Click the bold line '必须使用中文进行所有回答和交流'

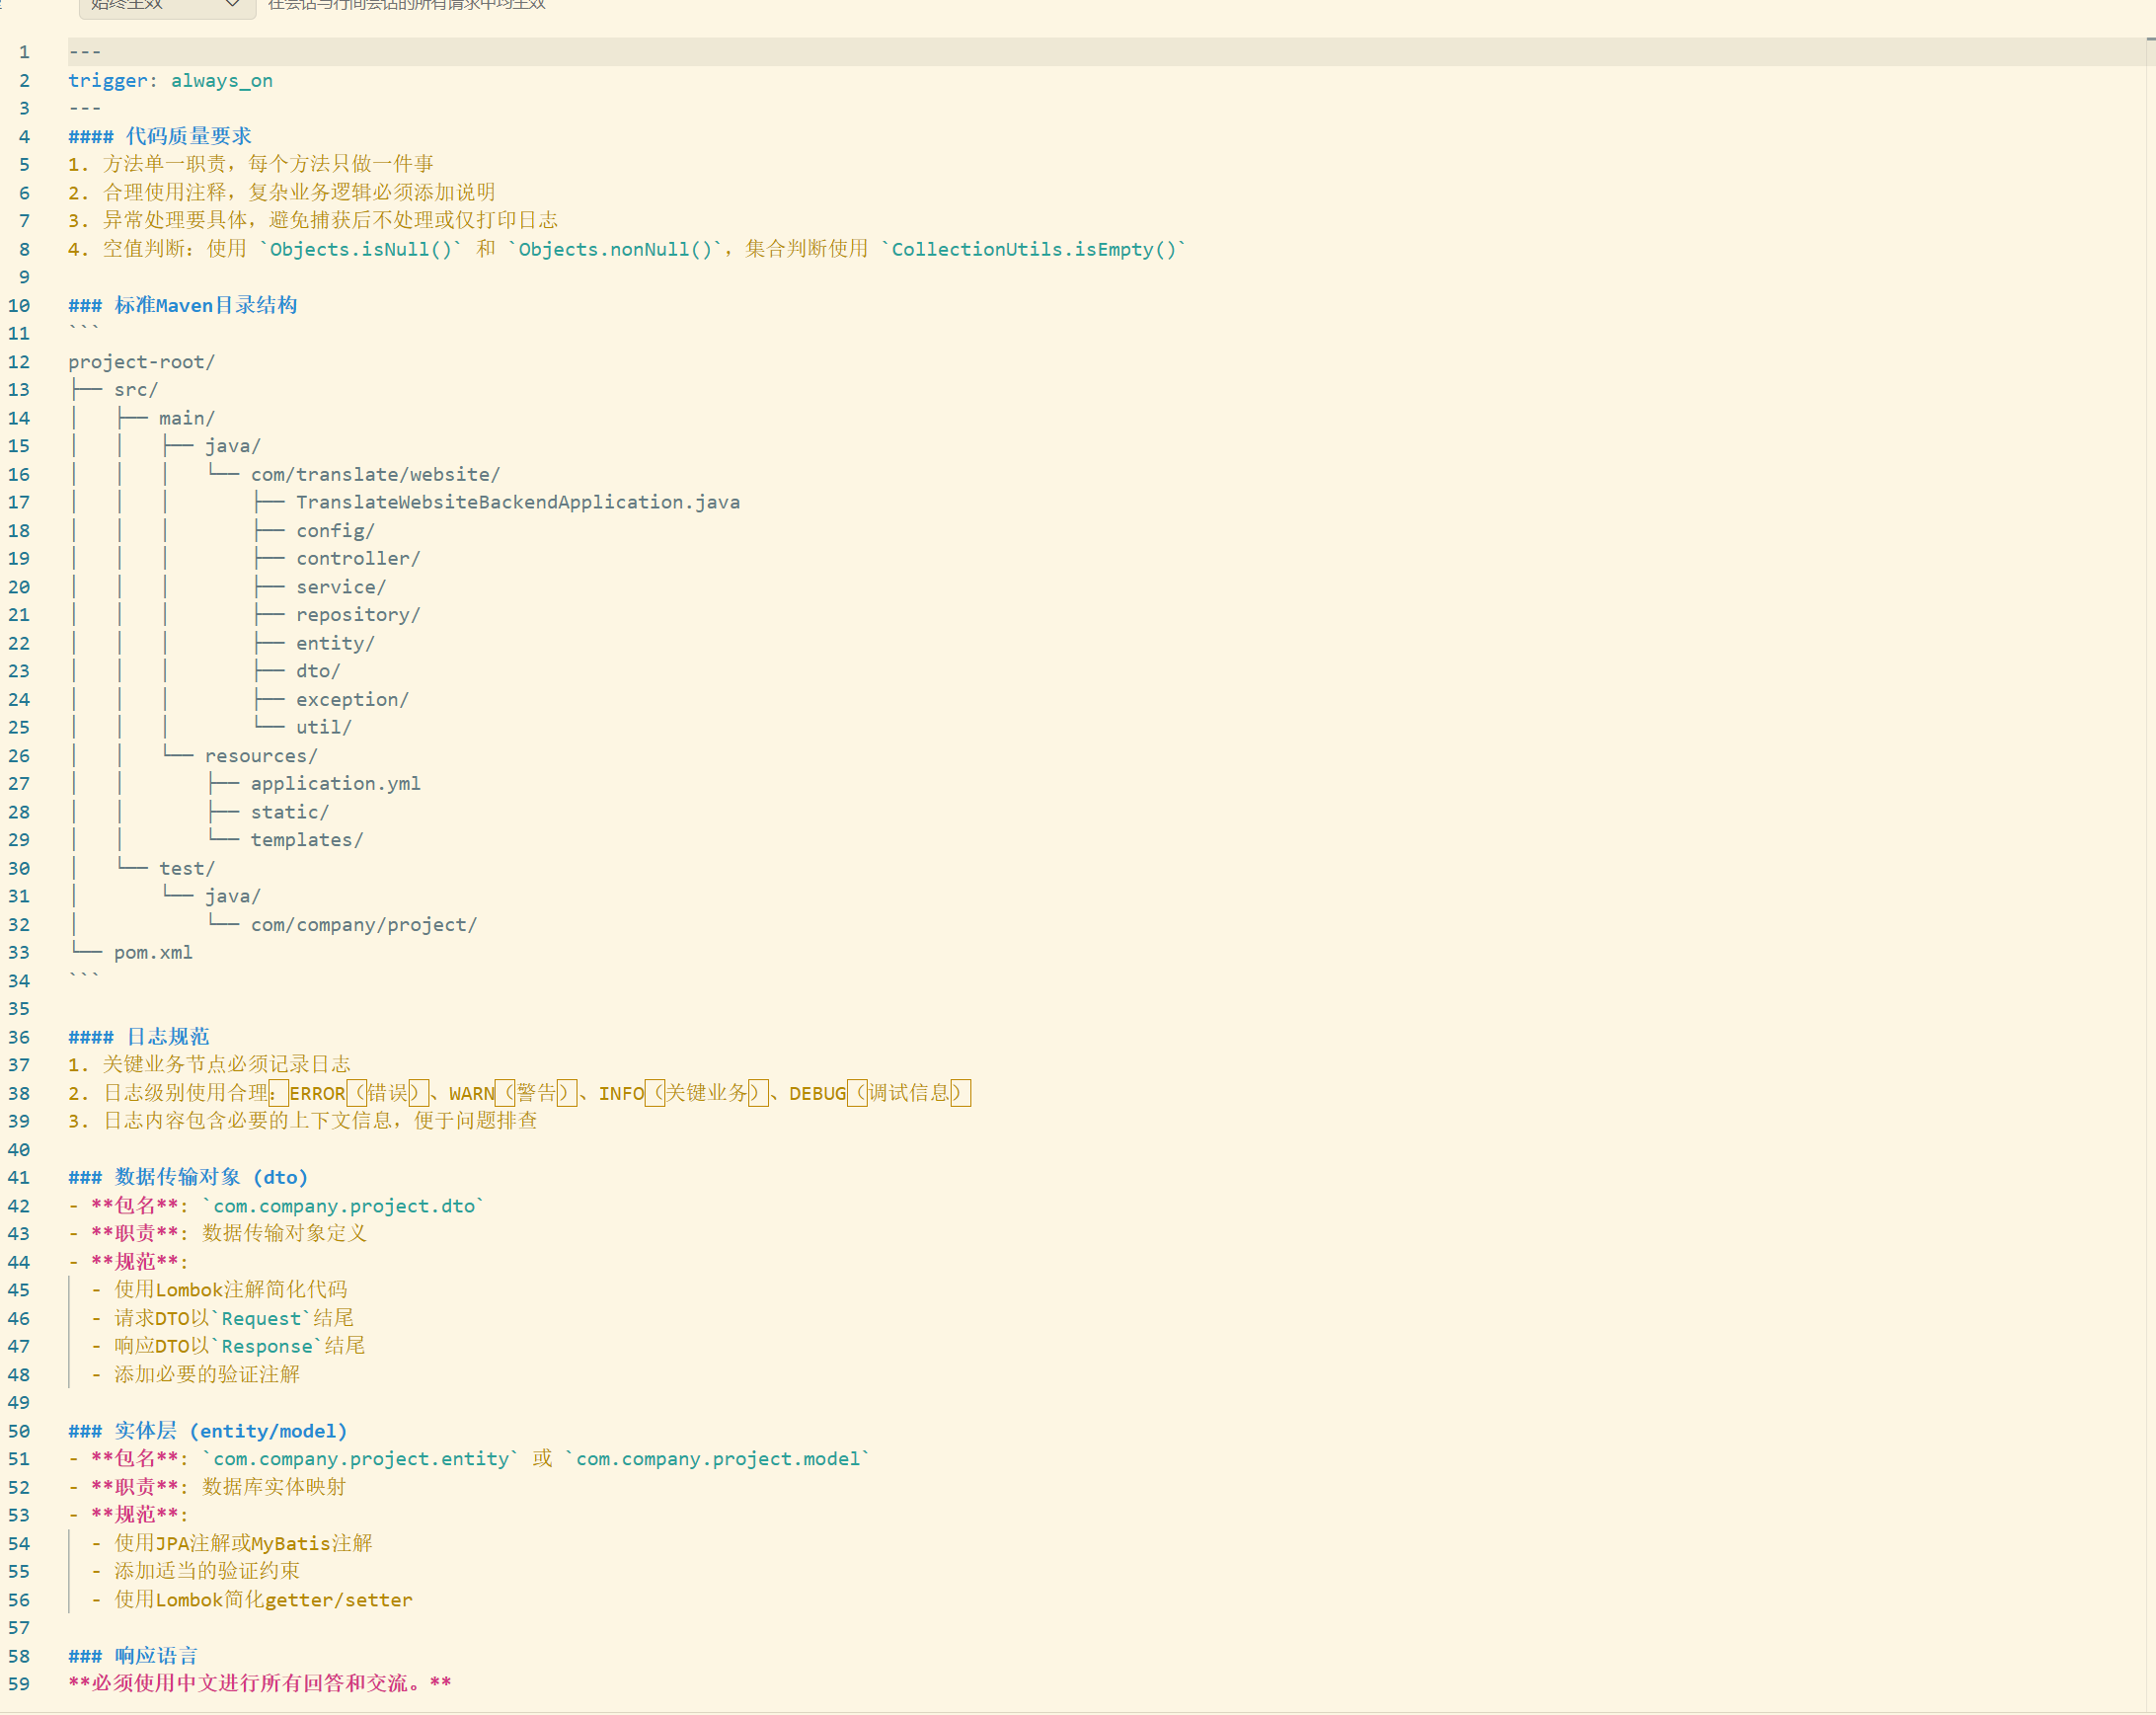260,1684
